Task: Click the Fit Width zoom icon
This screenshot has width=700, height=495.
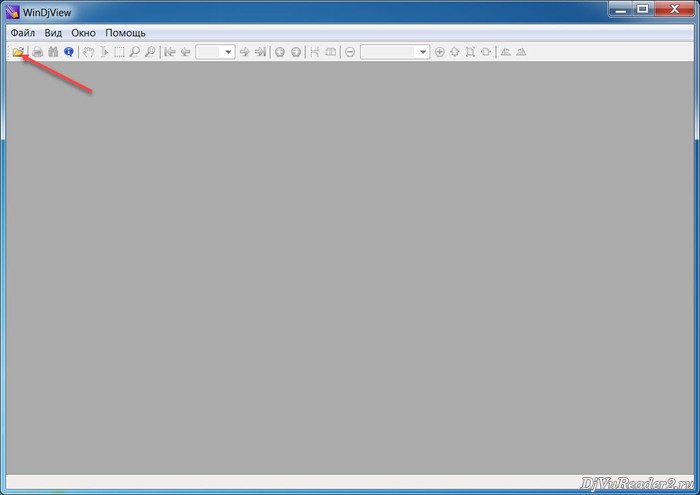Action: click(x=486, y=52)
